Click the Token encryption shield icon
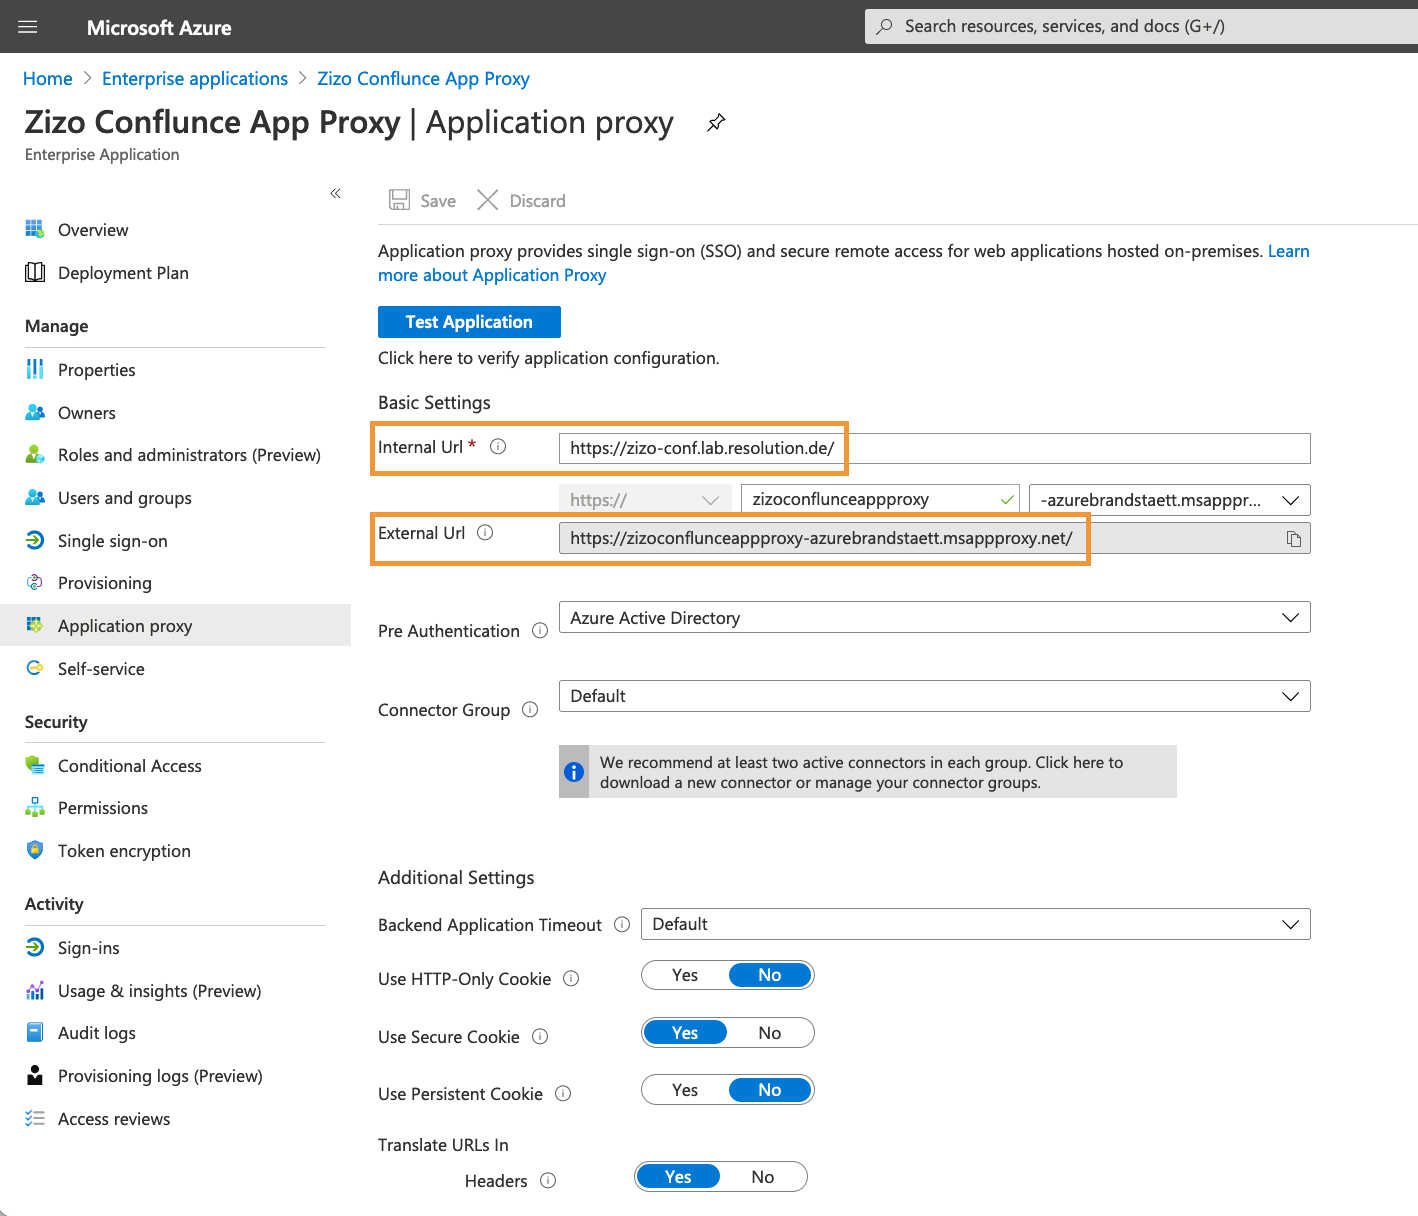Screen dimensions: 1418x1216 click(35, 850)
